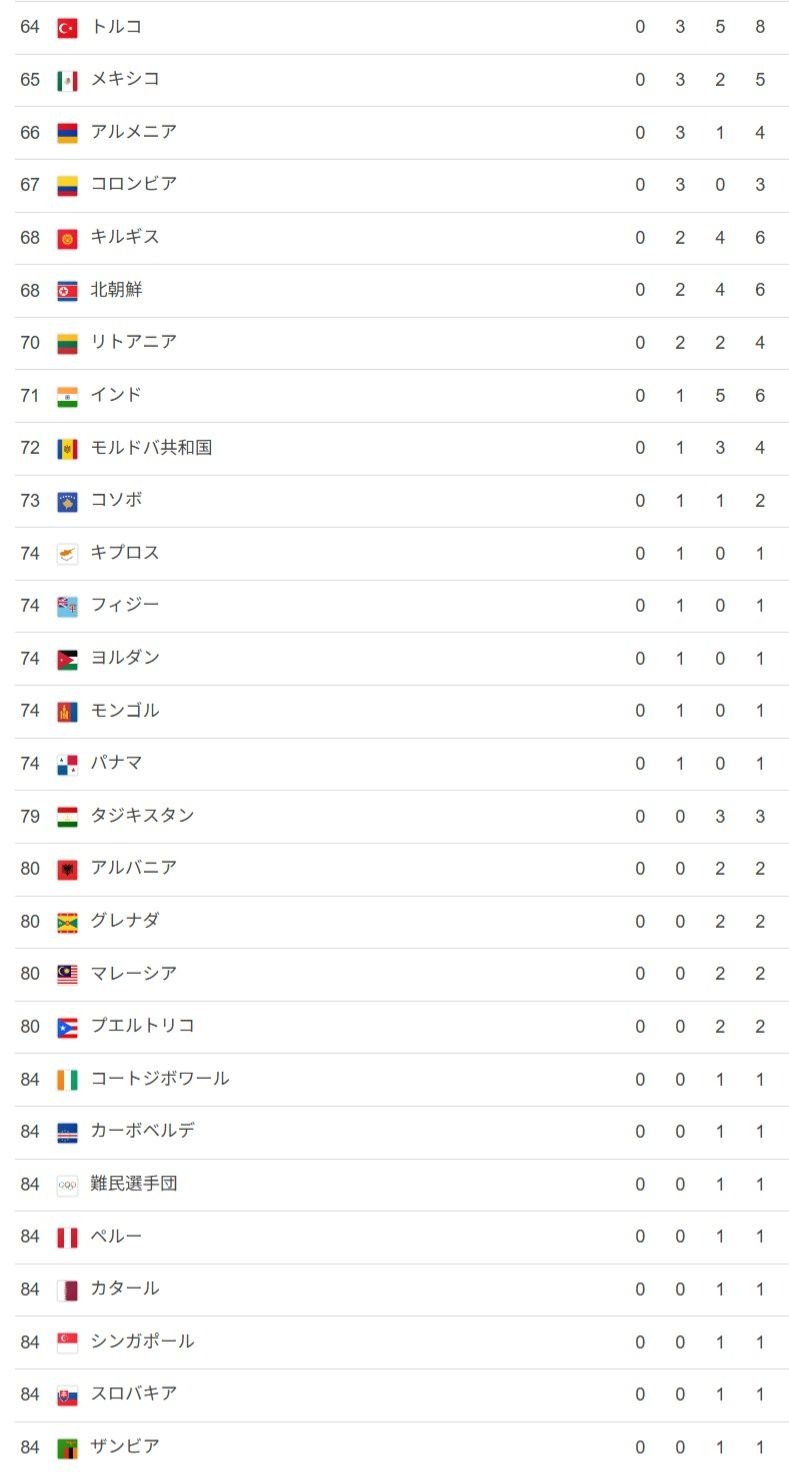The width and height of the screenshot is (789, 1479).
Task: Open the 北朝鮮 country entry
Action: (116, 290)
